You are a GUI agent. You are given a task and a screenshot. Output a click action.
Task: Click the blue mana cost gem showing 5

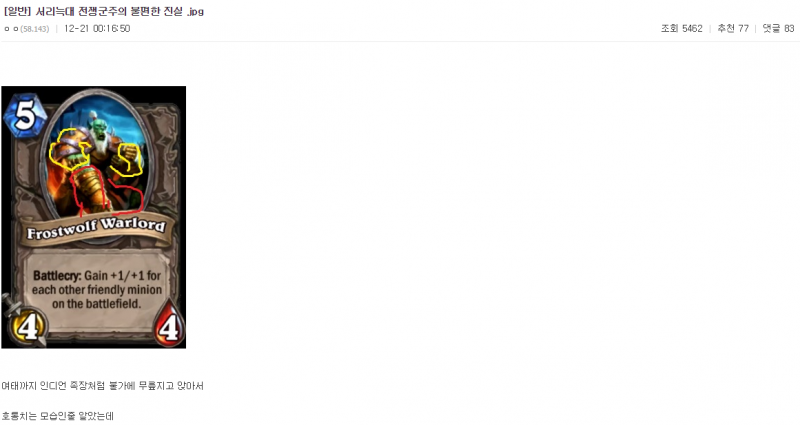click(24, 115)
